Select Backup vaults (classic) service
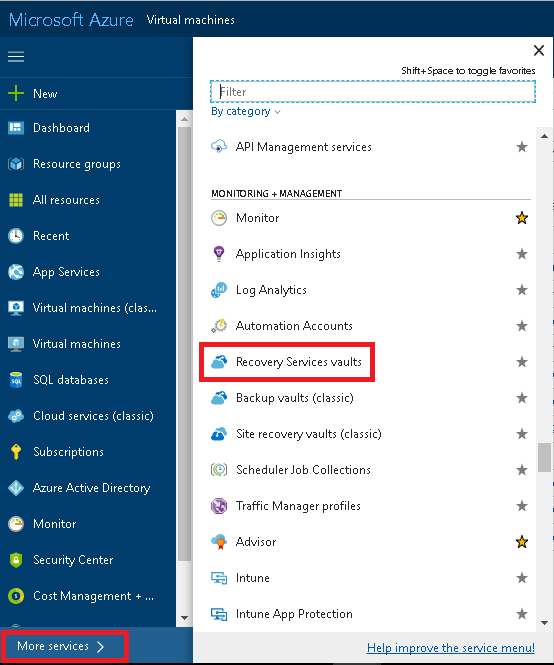The height and width of the screenshot is (665, 554). click(294, 398)
